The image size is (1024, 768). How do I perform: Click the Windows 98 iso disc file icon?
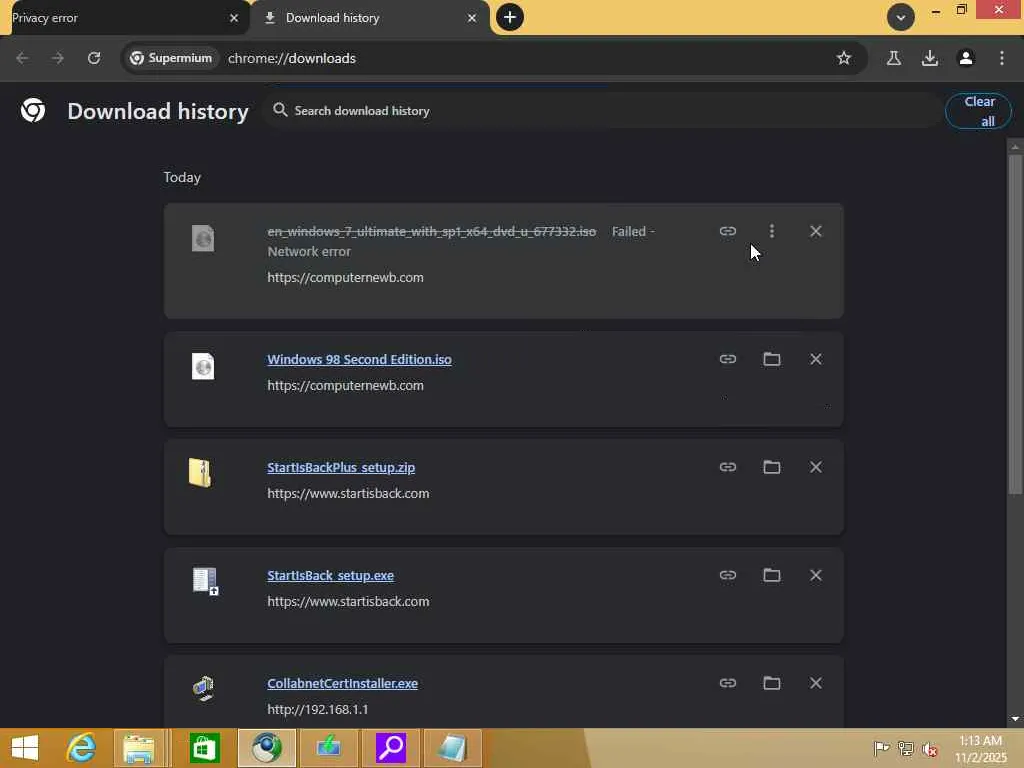point(203,366)
